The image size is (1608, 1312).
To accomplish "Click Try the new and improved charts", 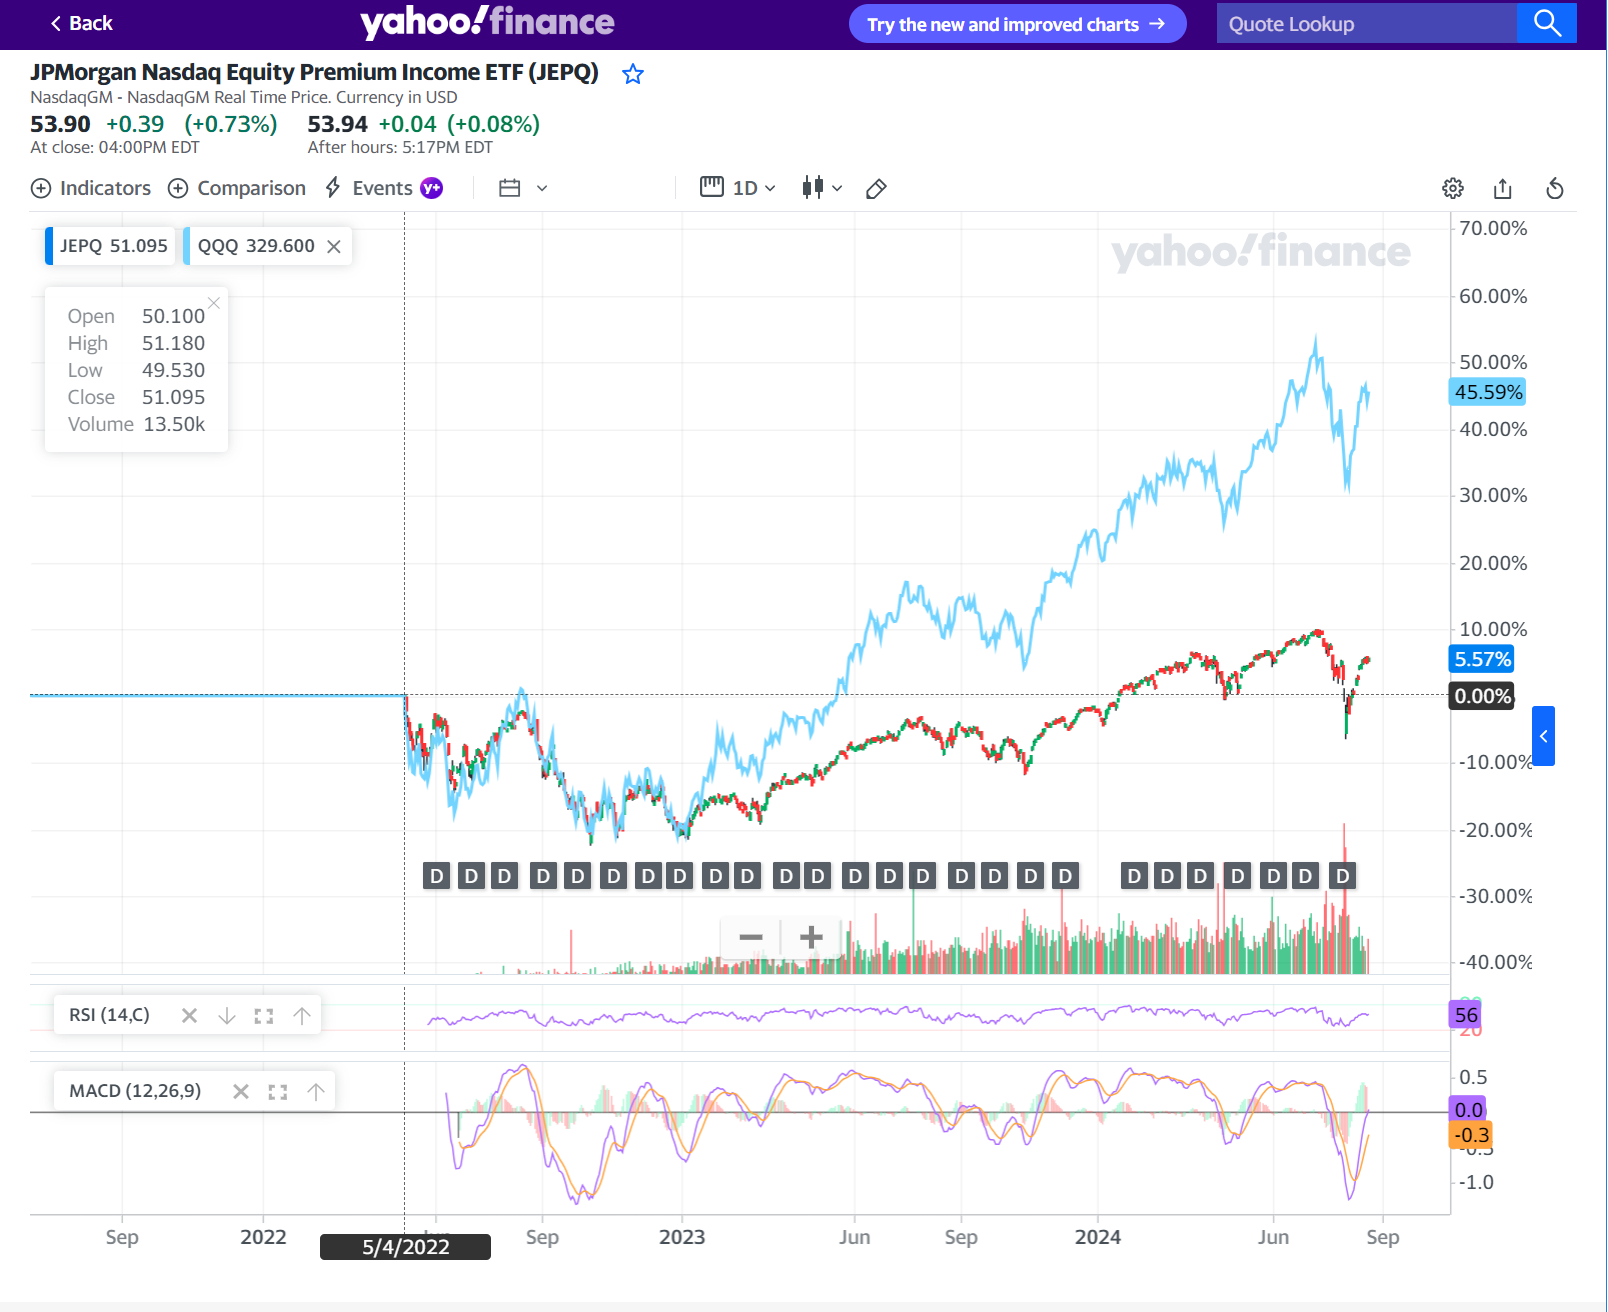I will 1017,24.
